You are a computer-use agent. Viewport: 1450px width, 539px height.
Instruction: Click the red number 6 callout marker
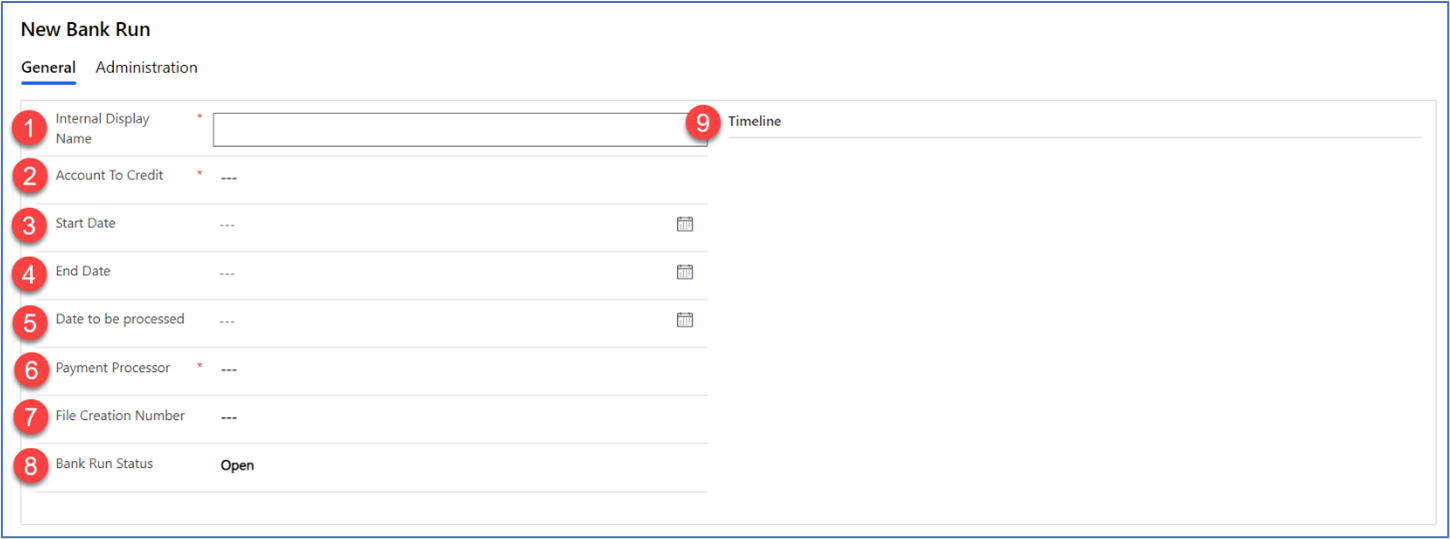point(31,370)
